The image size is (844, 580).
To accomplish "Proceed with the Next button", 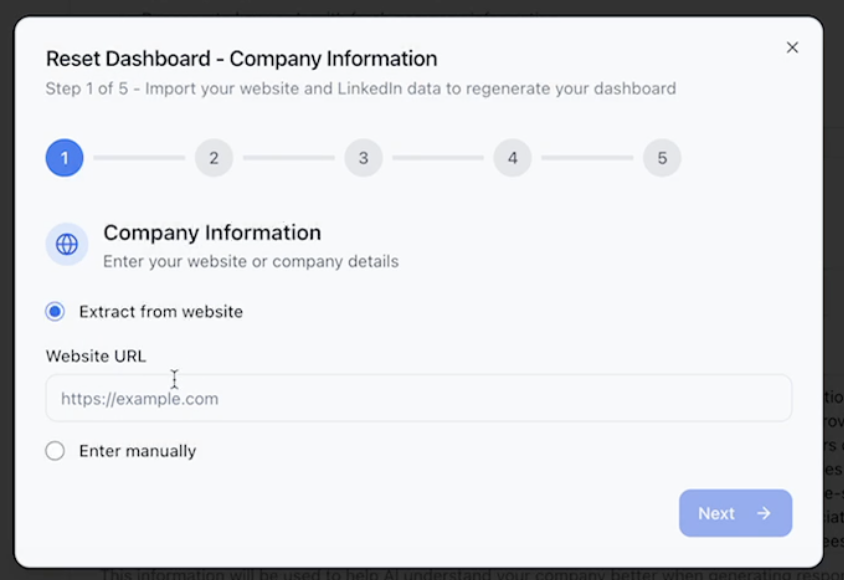I will tap(735, 513).
